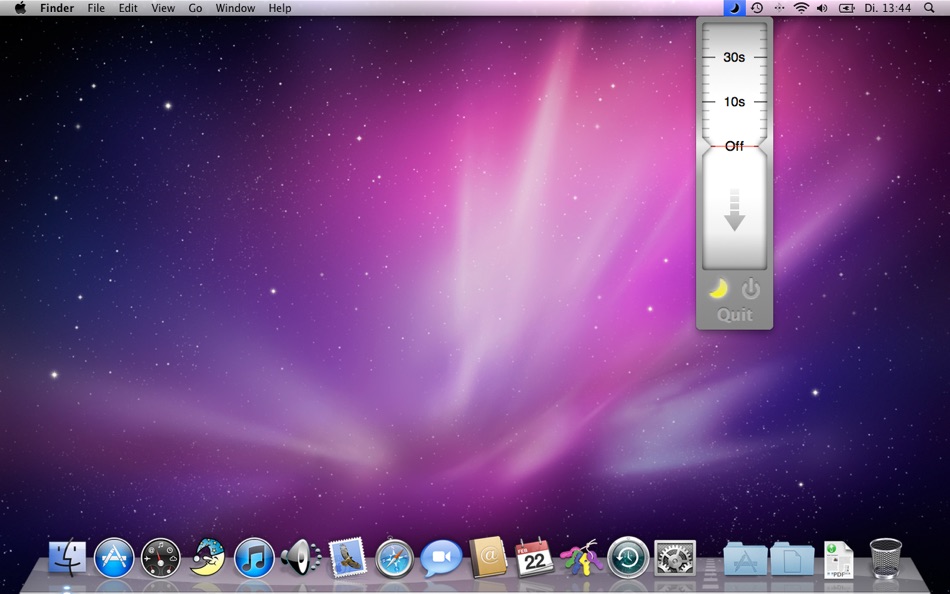
Task: Set the timer slider to 10s
Action: point(734,101)
